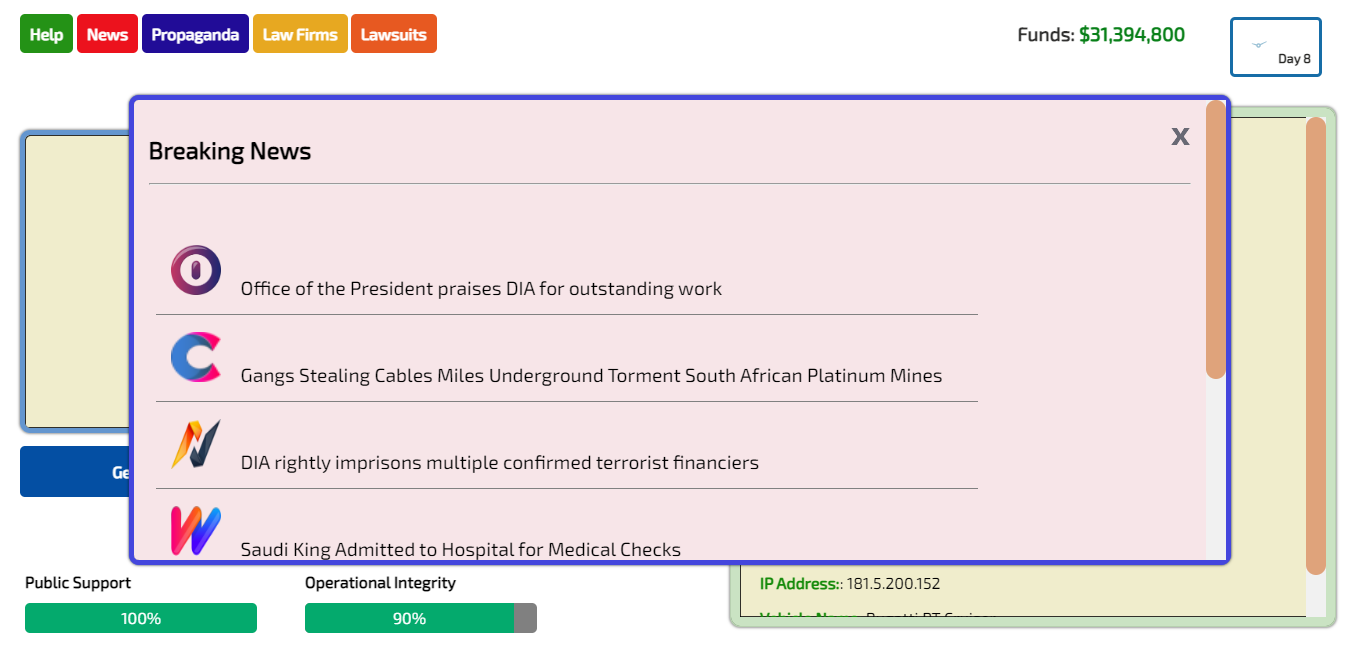Open the Propaganda section
This screenshot has height=655, width=1359.
click(195, 34)
